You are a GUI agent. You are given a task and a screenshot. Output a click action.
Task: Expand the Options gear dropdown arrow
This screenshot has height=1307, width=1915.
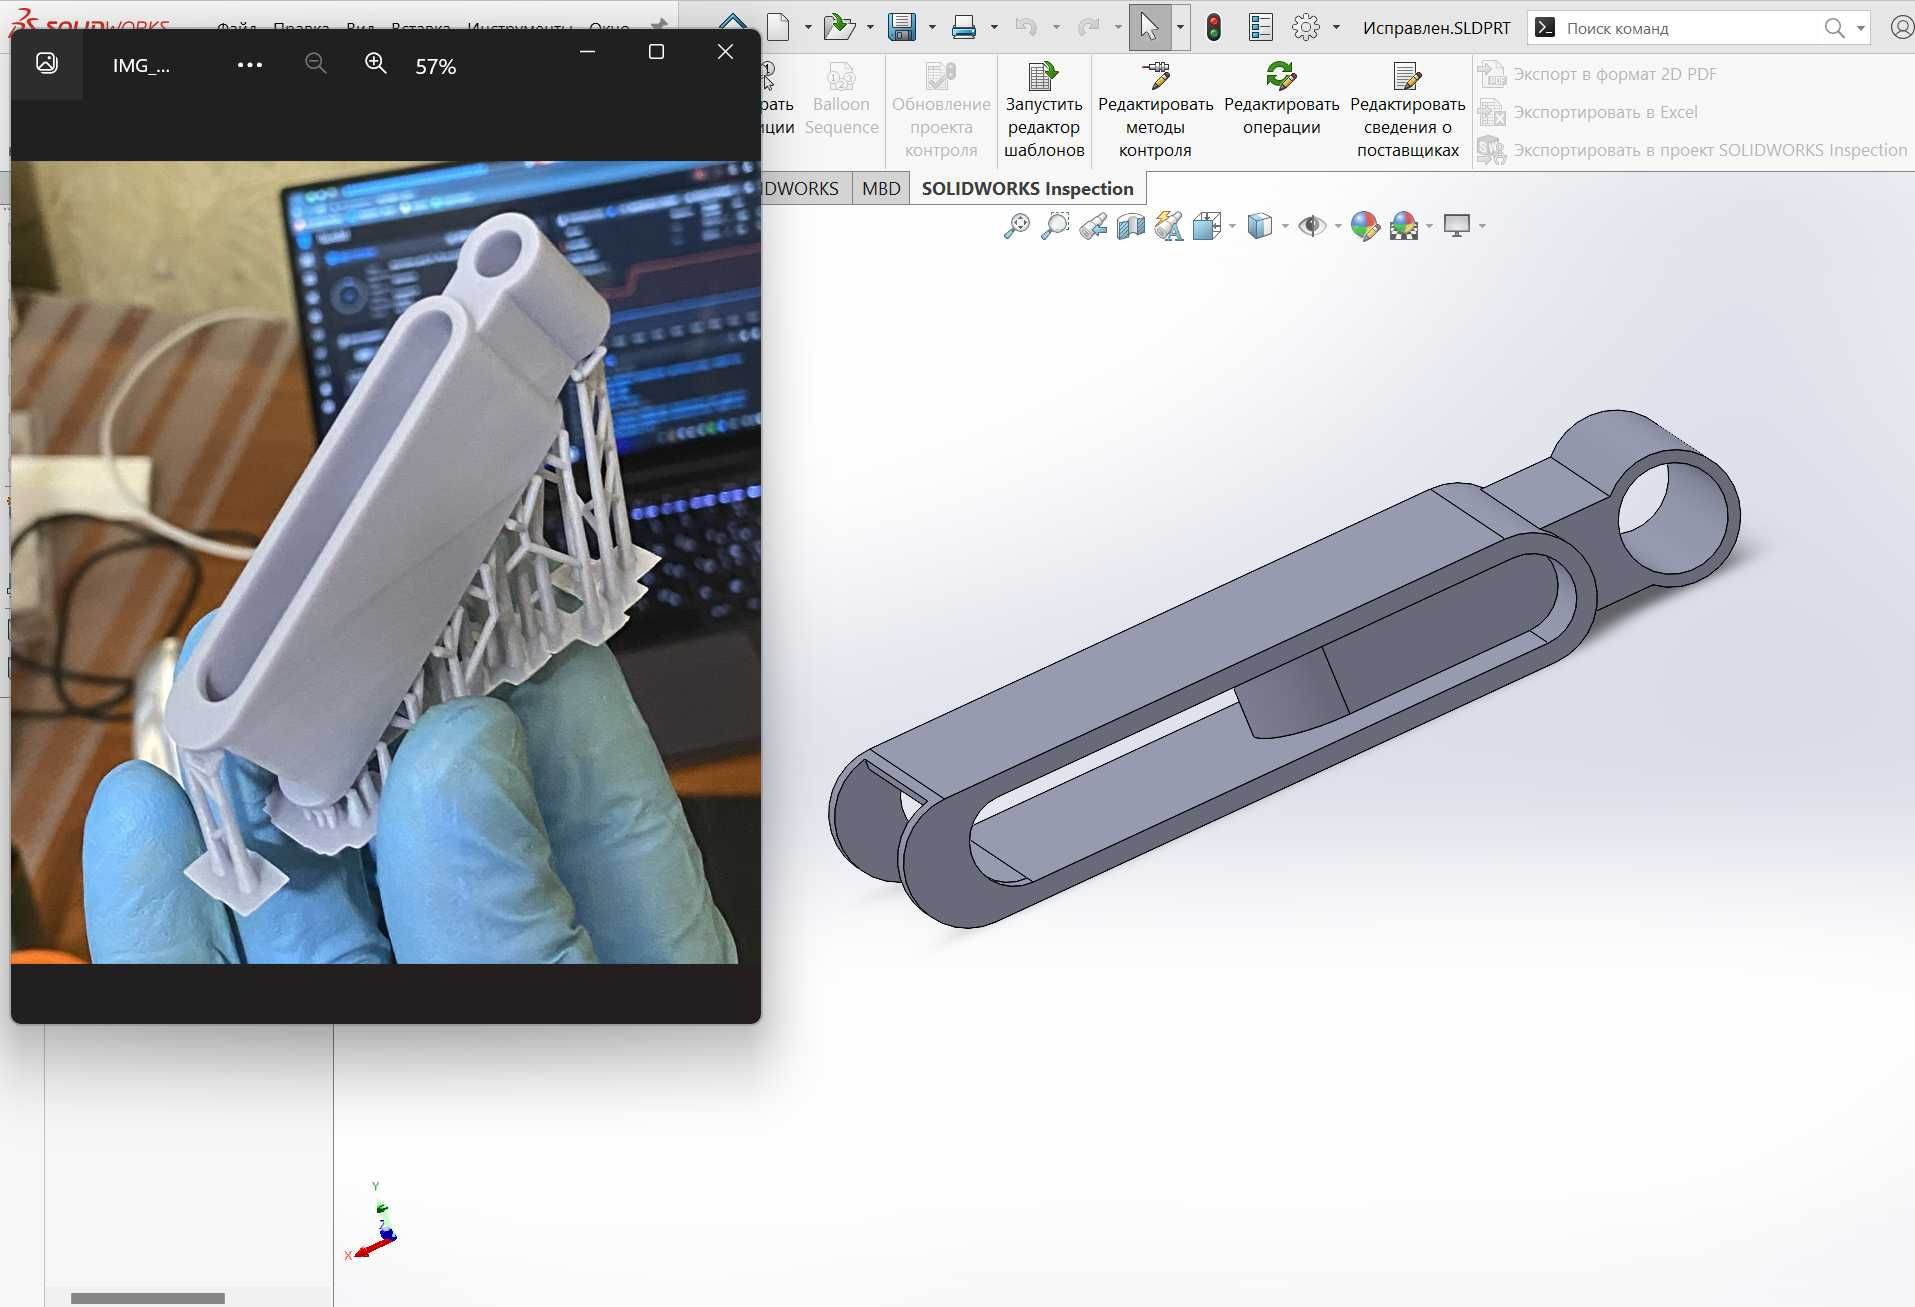1336,27
